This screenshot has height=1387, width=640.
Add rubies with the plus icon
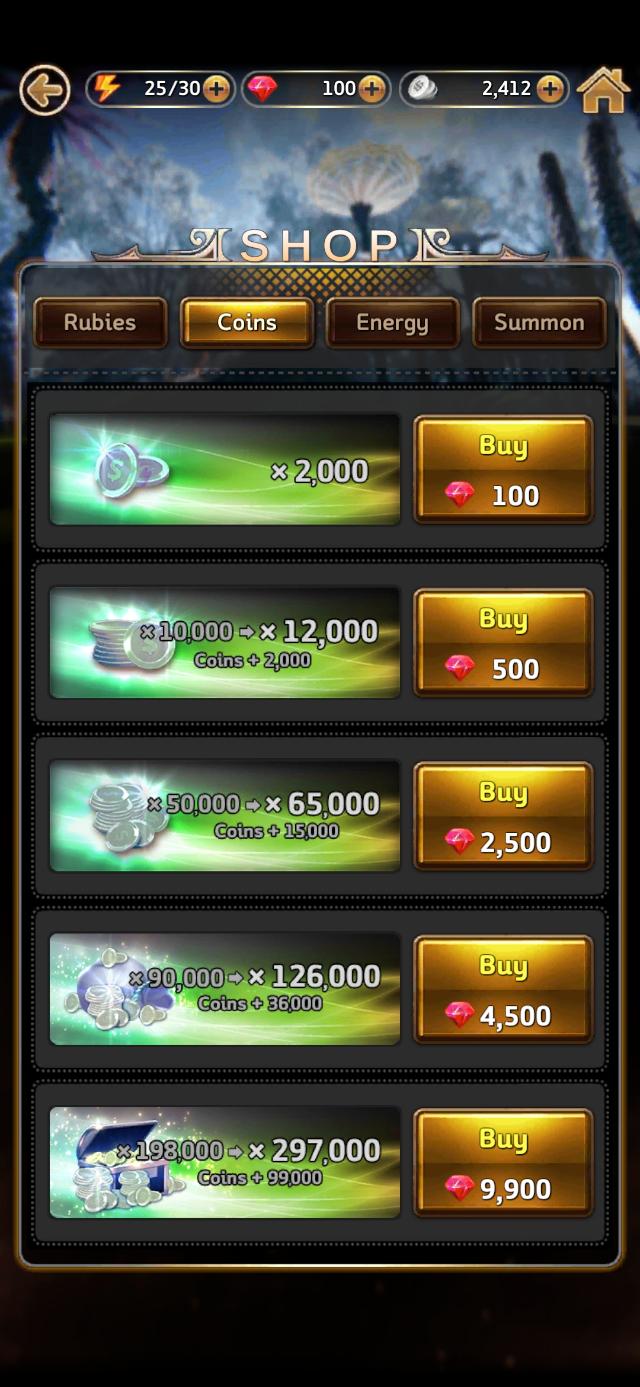point(371,89)
